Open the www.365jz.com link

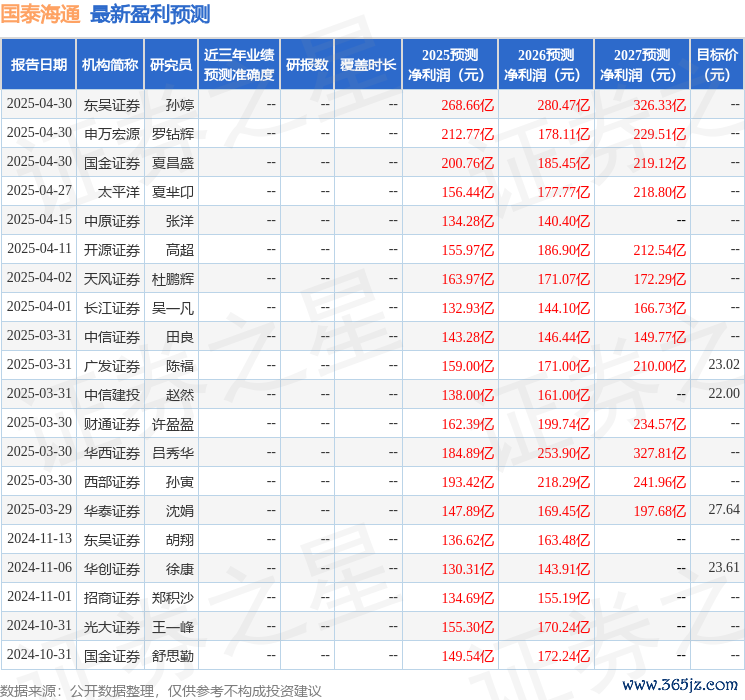680,684
